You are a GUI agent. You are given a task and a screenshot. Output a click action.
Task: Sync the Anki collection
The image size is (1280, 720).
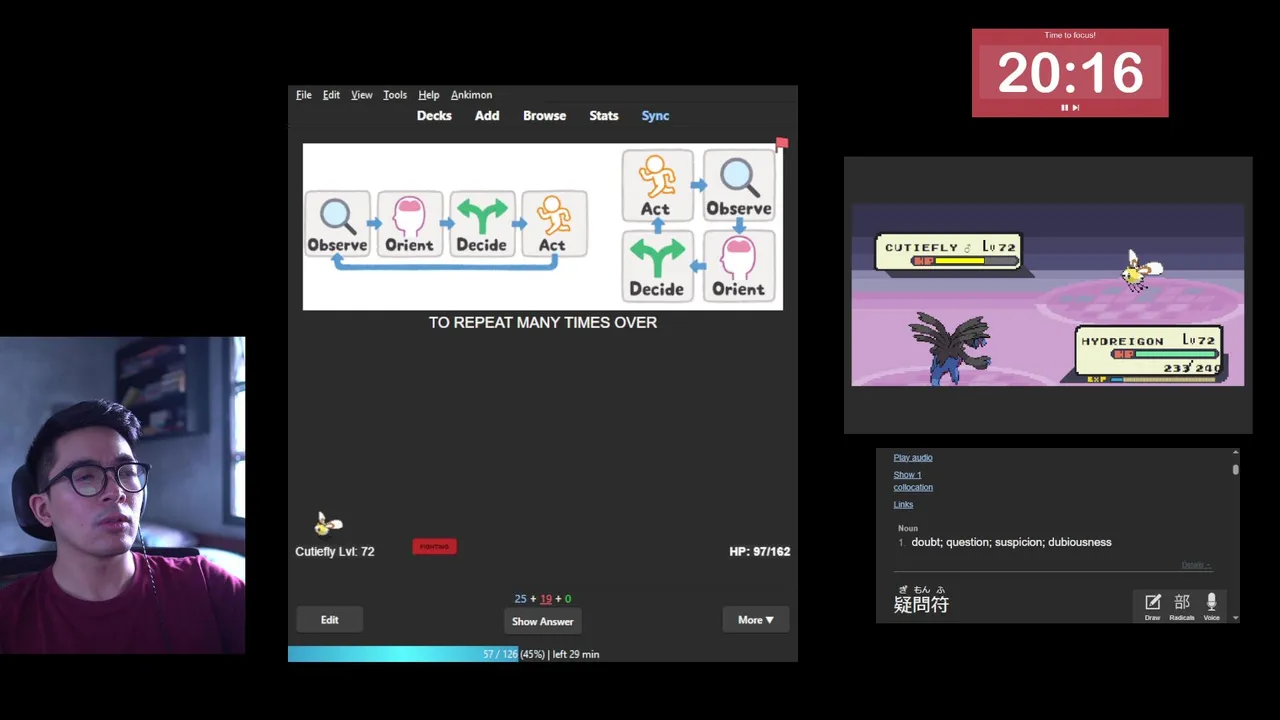coord(655,116)
